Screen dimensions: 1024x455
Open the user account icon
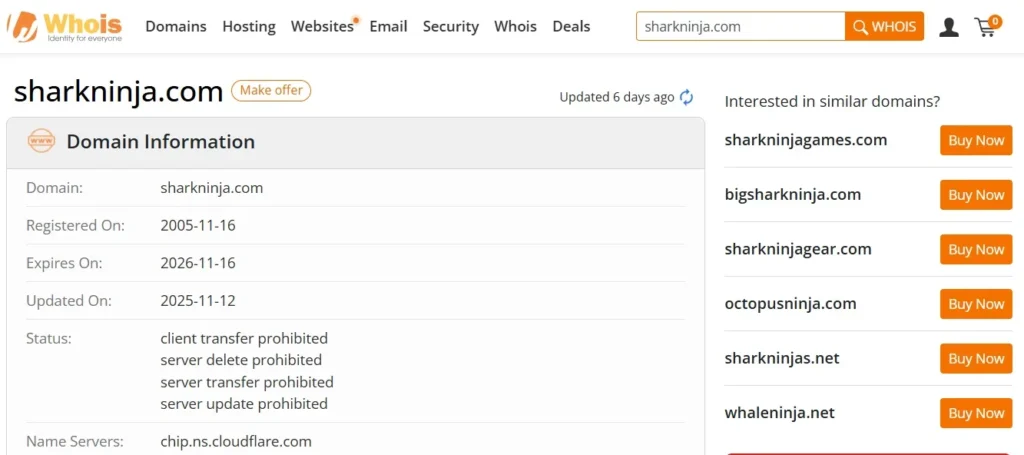[948, 27]
